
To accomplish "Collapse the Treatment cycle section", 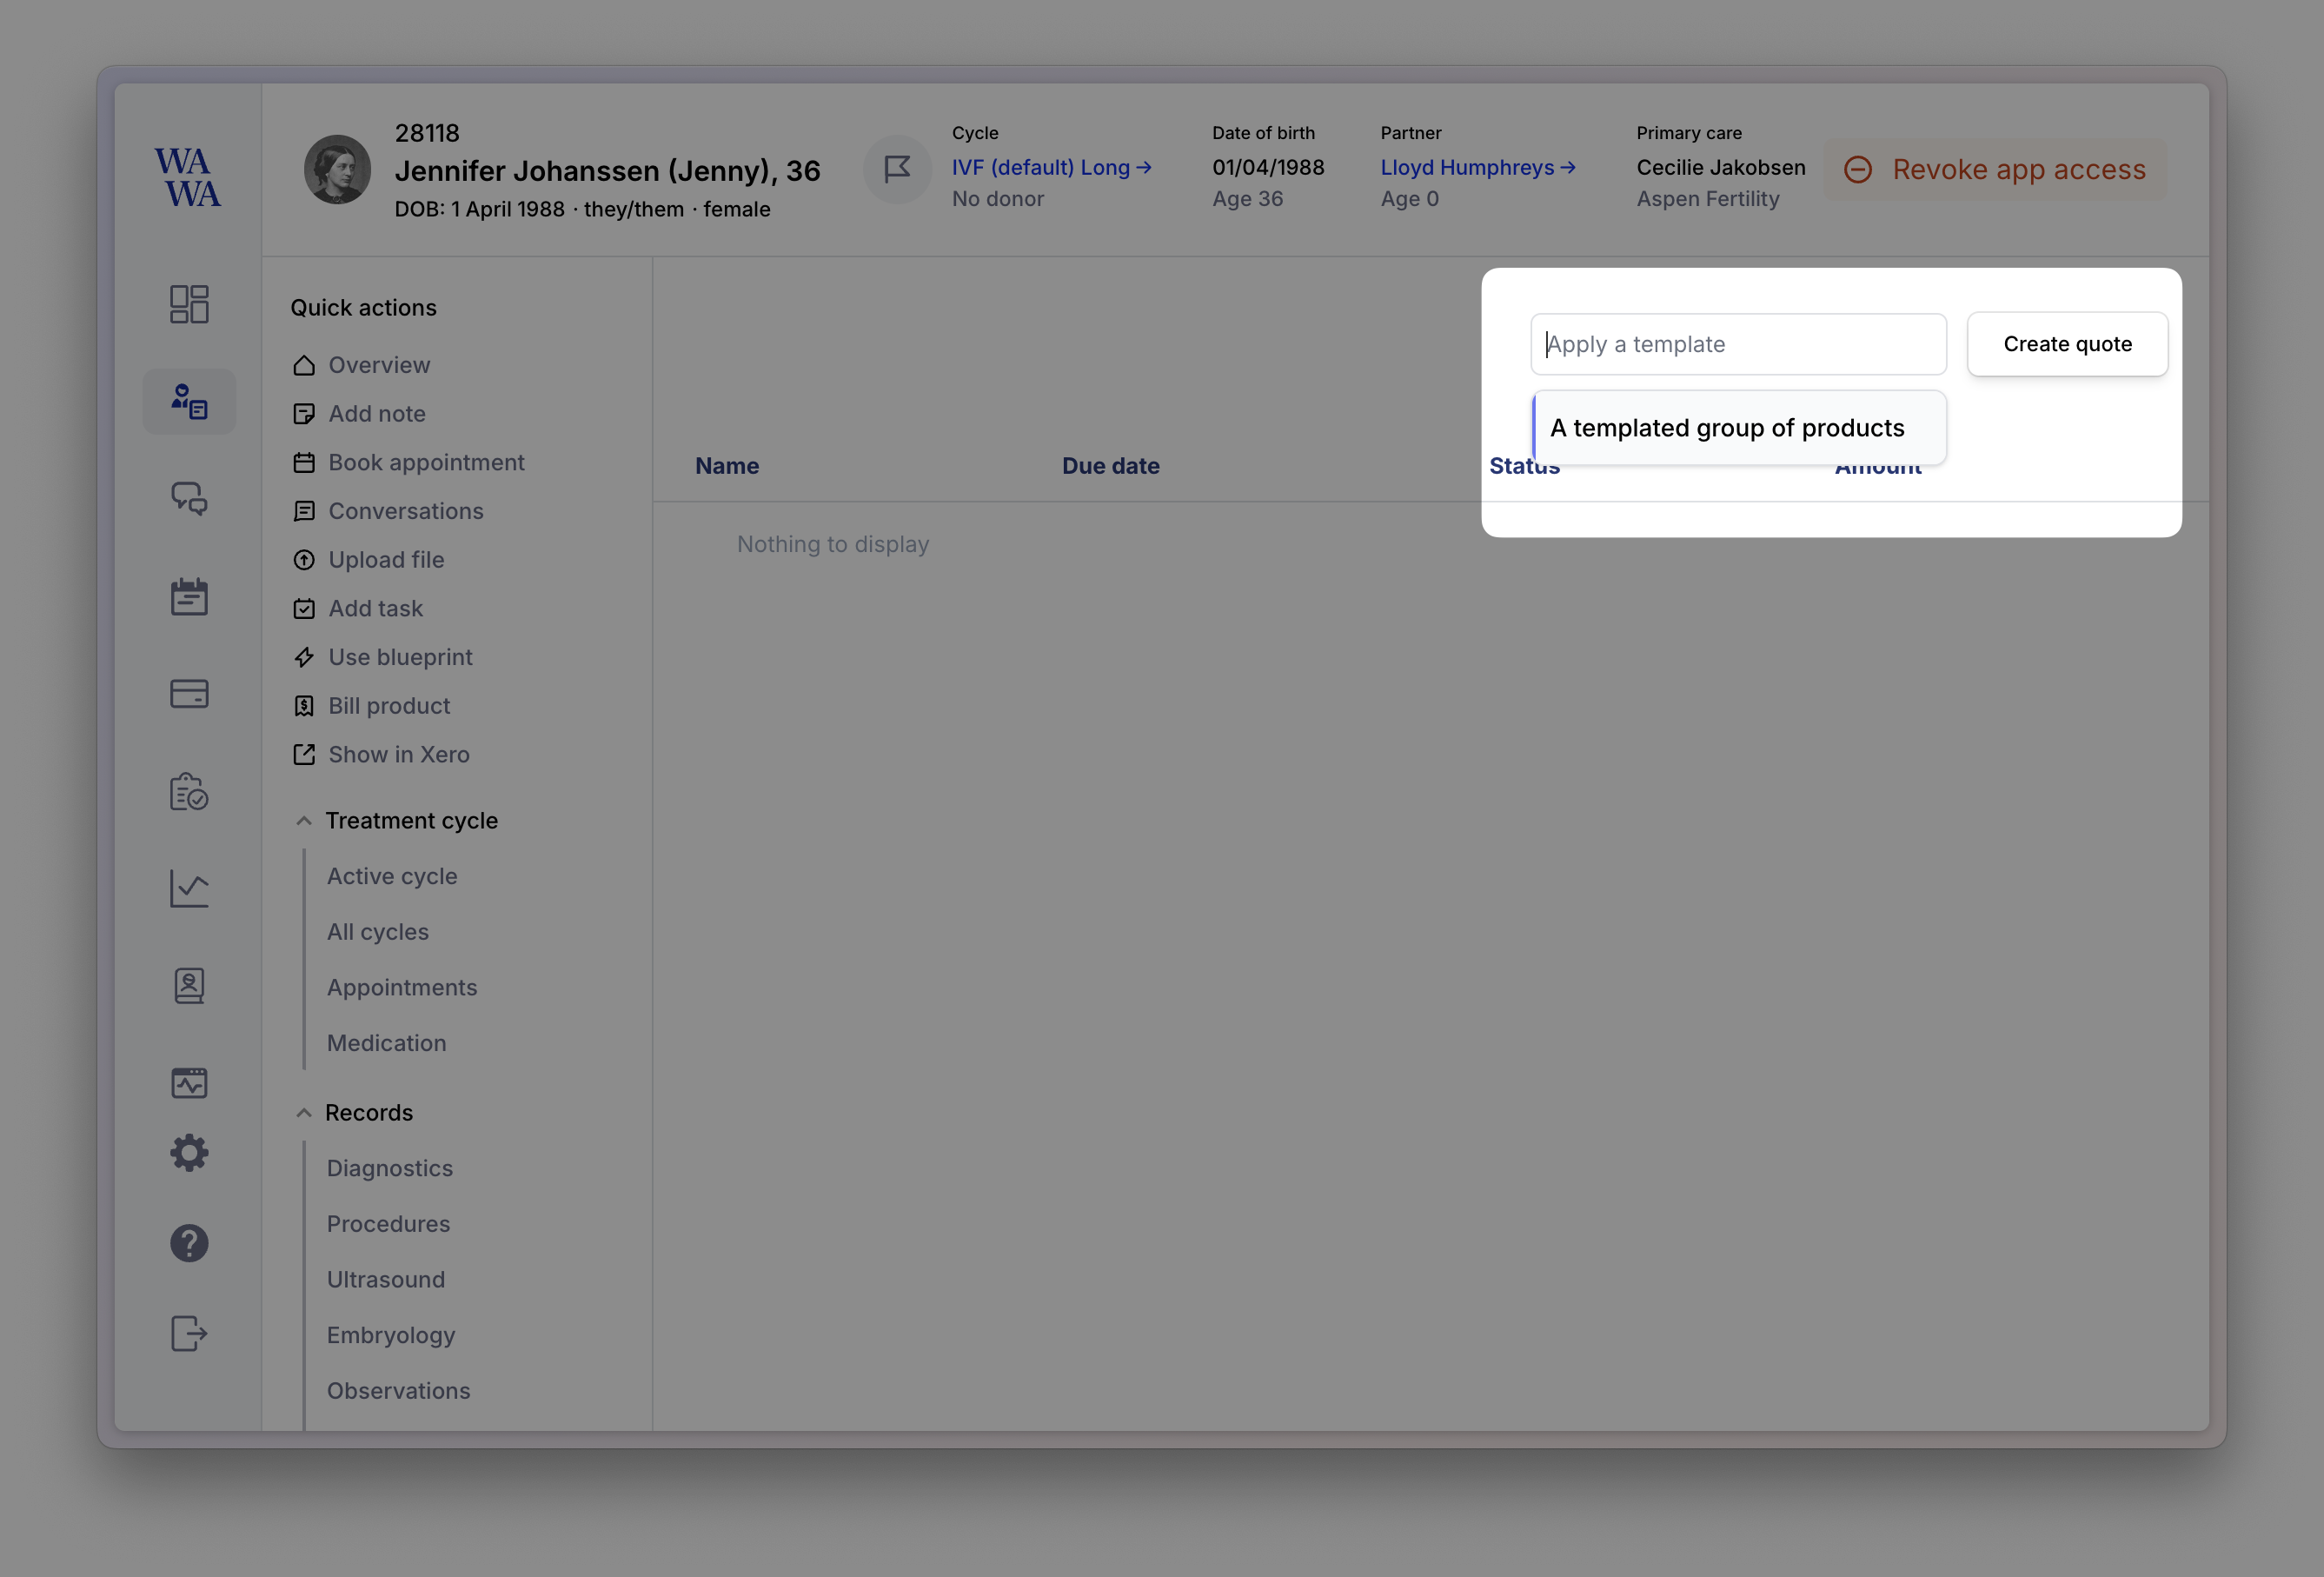I will click(x=304, y=821).
